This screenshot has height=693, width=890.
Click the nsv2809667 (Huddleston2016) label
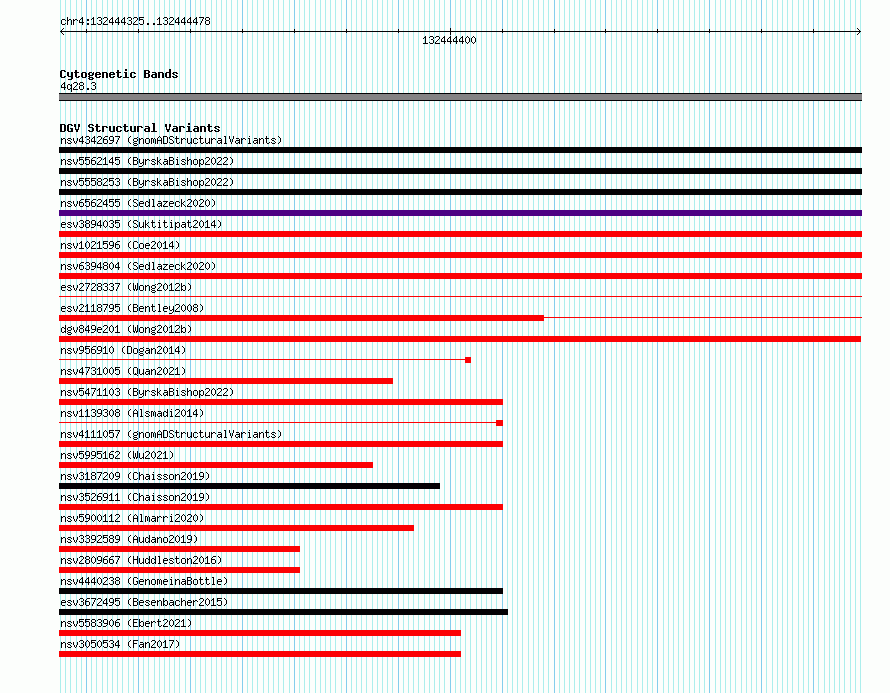pyautogui.click(x=141, y=560)
